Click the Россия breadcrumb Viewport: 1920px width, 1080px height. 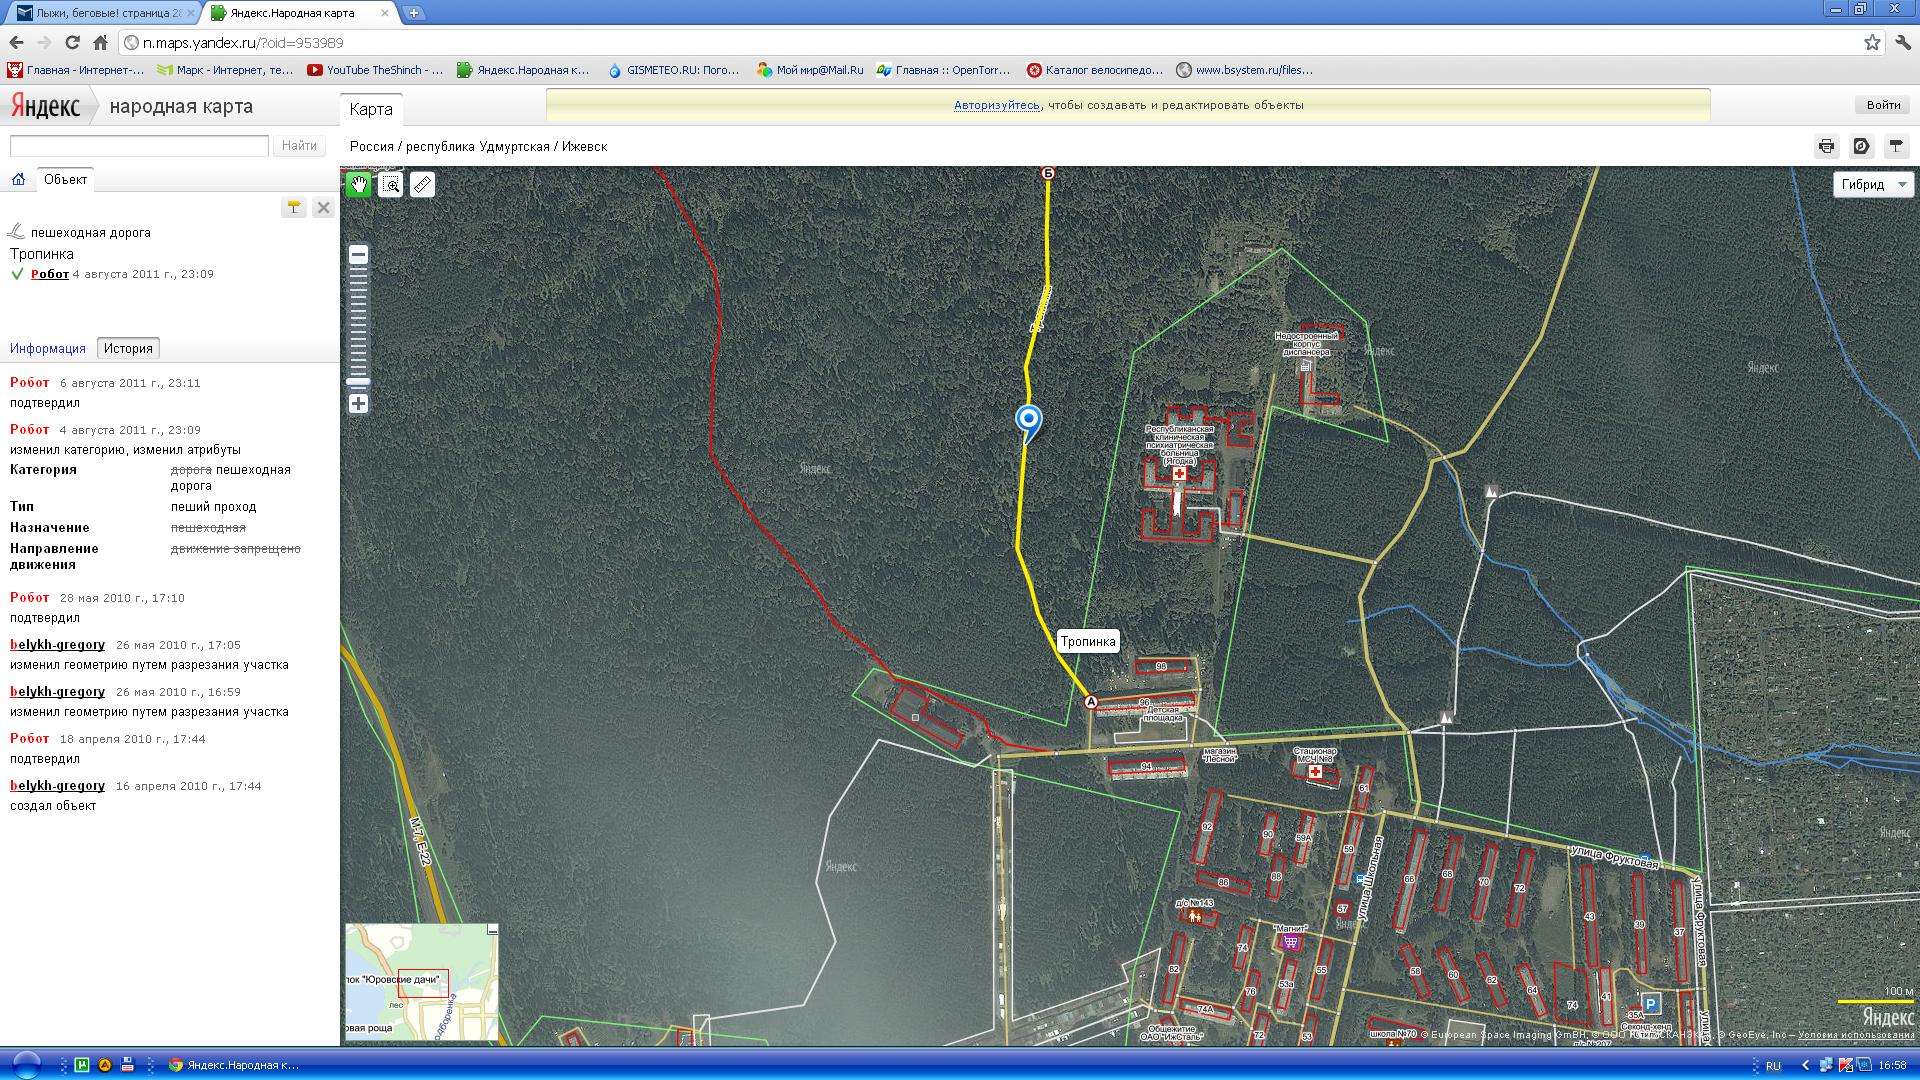tap(372, 147)
